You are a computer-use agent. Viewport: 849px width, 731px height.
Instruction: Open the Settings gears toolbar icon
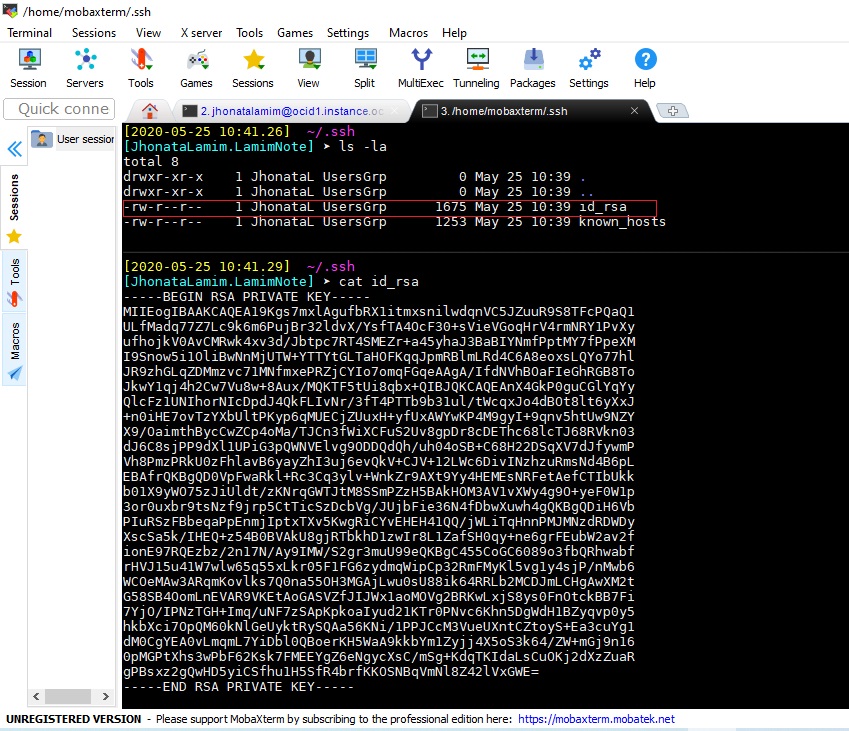click(x=589, y=69)
